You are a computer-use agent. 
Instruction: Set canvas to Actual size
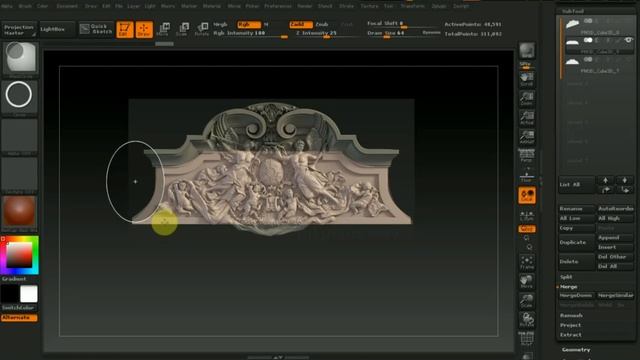527,118
